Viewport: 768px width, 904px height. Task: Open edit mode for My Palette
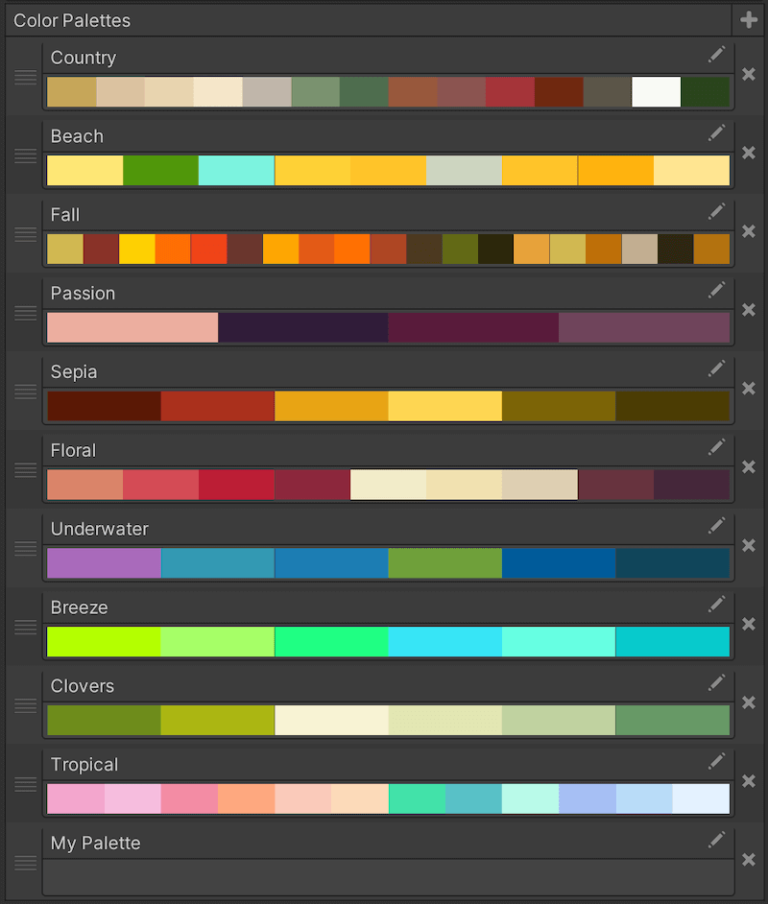click(x=716, y=840)
